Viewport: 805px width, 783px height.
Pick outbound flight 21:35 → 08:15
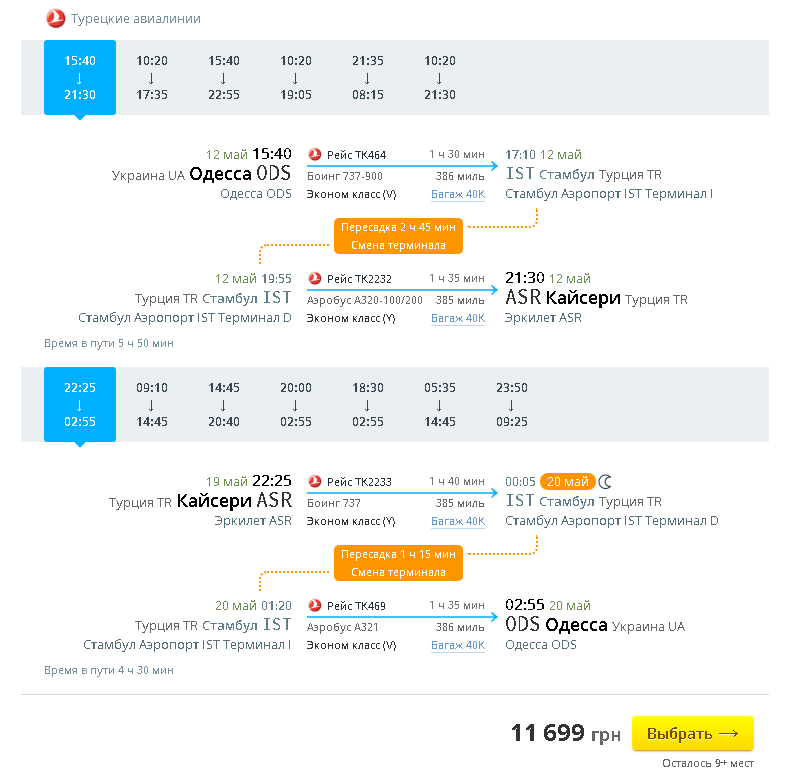tap(368, 78)
